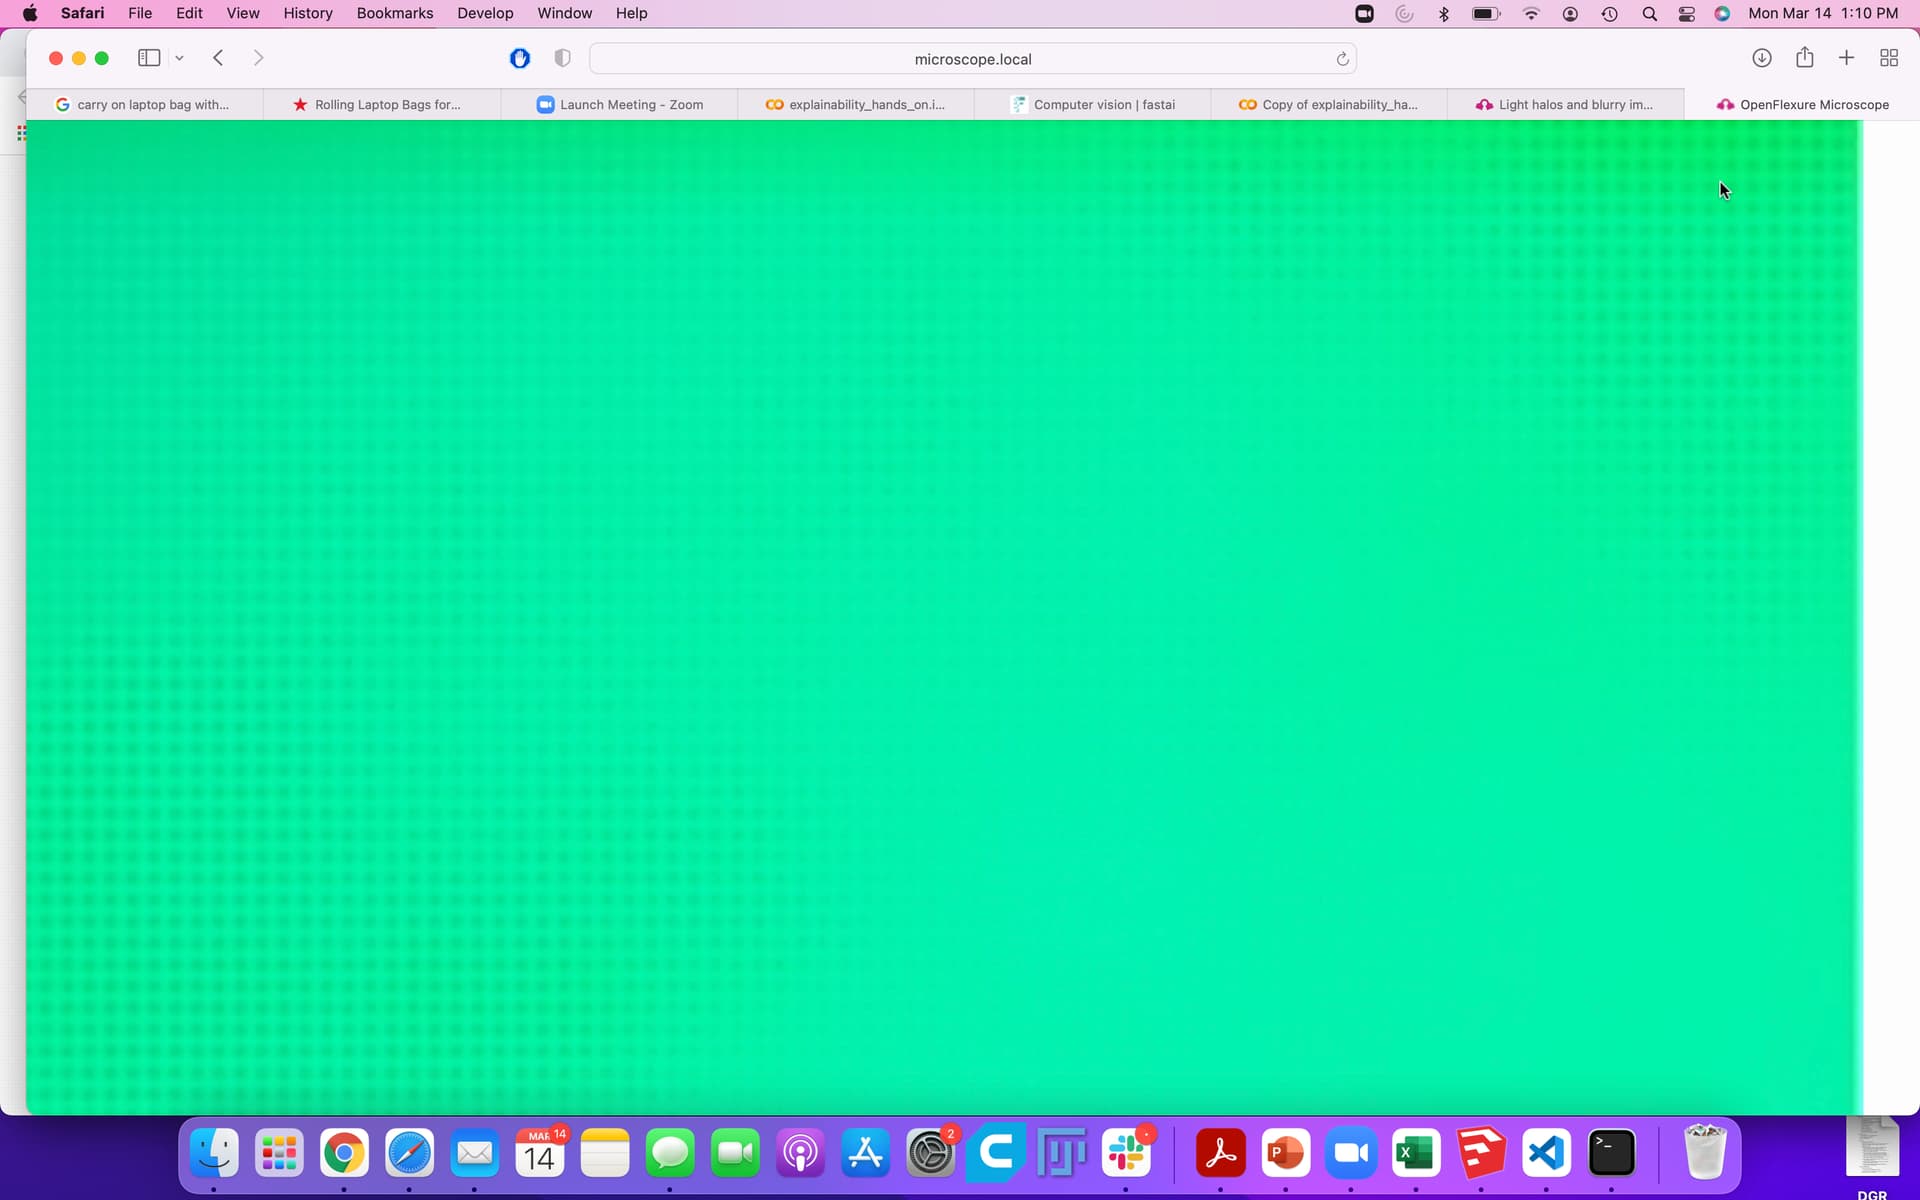Viewport: 1920px width, 1200px height.
Task: Open Notes from the Dock
Action: coord(605,1154)
